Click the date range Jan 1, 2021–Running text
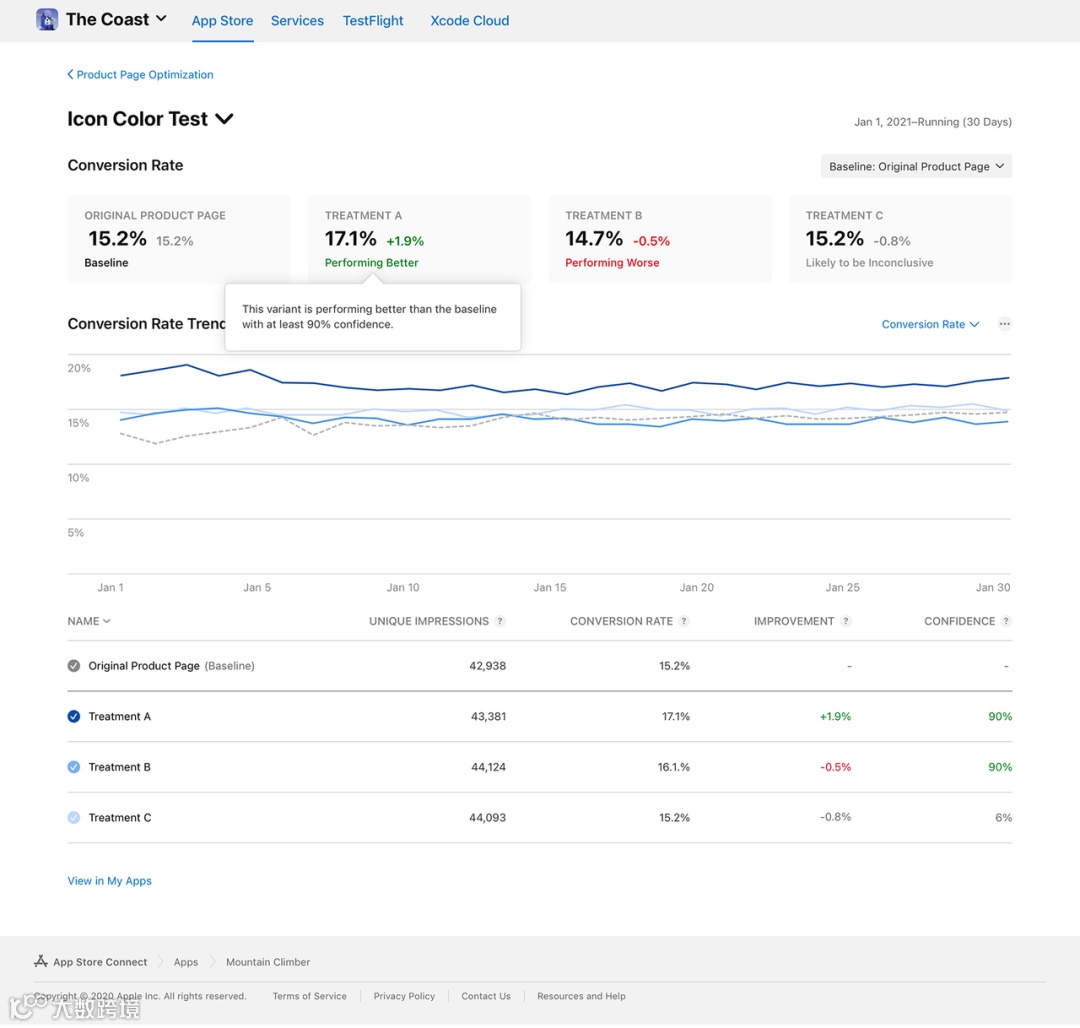This screenshot has height=1028, width=1080. click(x=933, y=122)
